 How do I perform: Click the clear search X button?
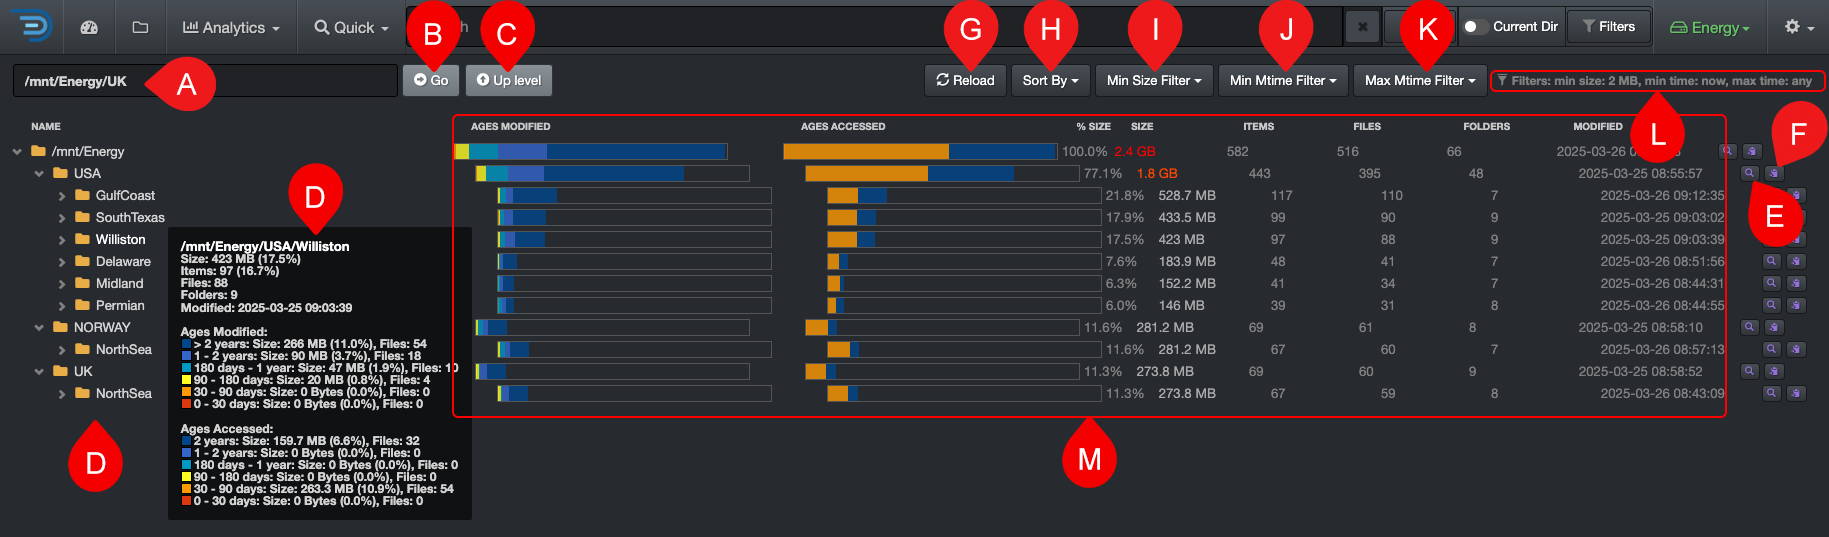coord(1362,27)
